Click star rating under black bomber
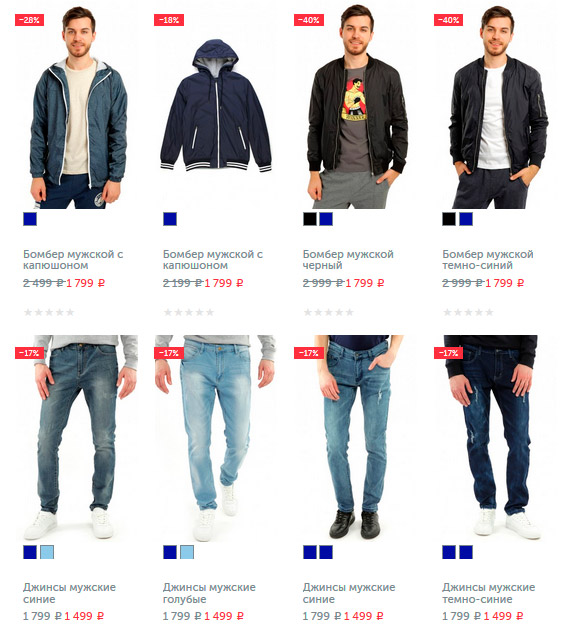The height and width of the screenshot is (639, 568). tap(328, 313)
